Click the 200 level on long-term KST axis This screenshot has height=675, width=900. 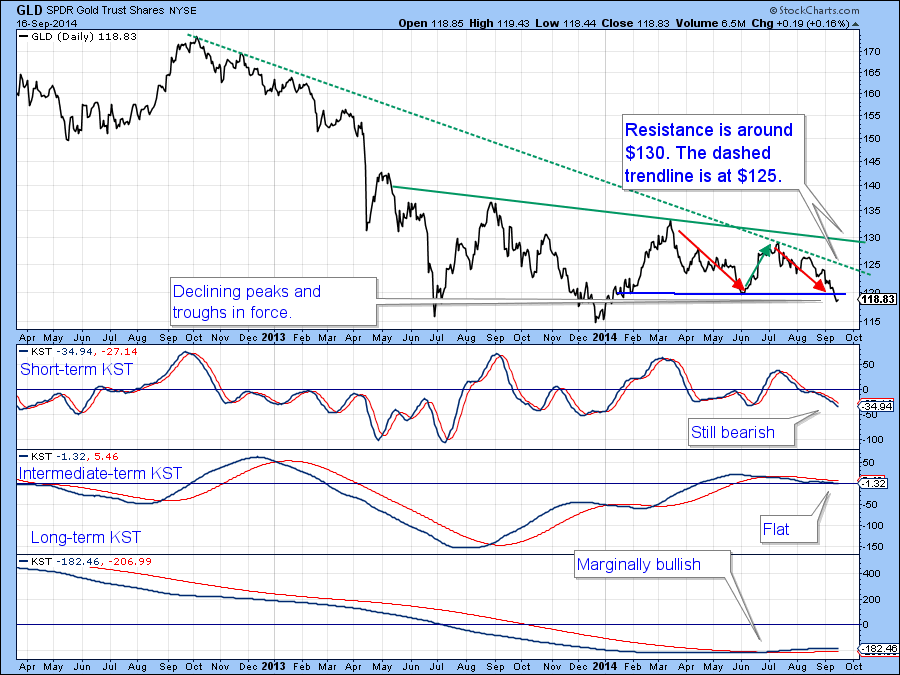[x=872, y=599]
